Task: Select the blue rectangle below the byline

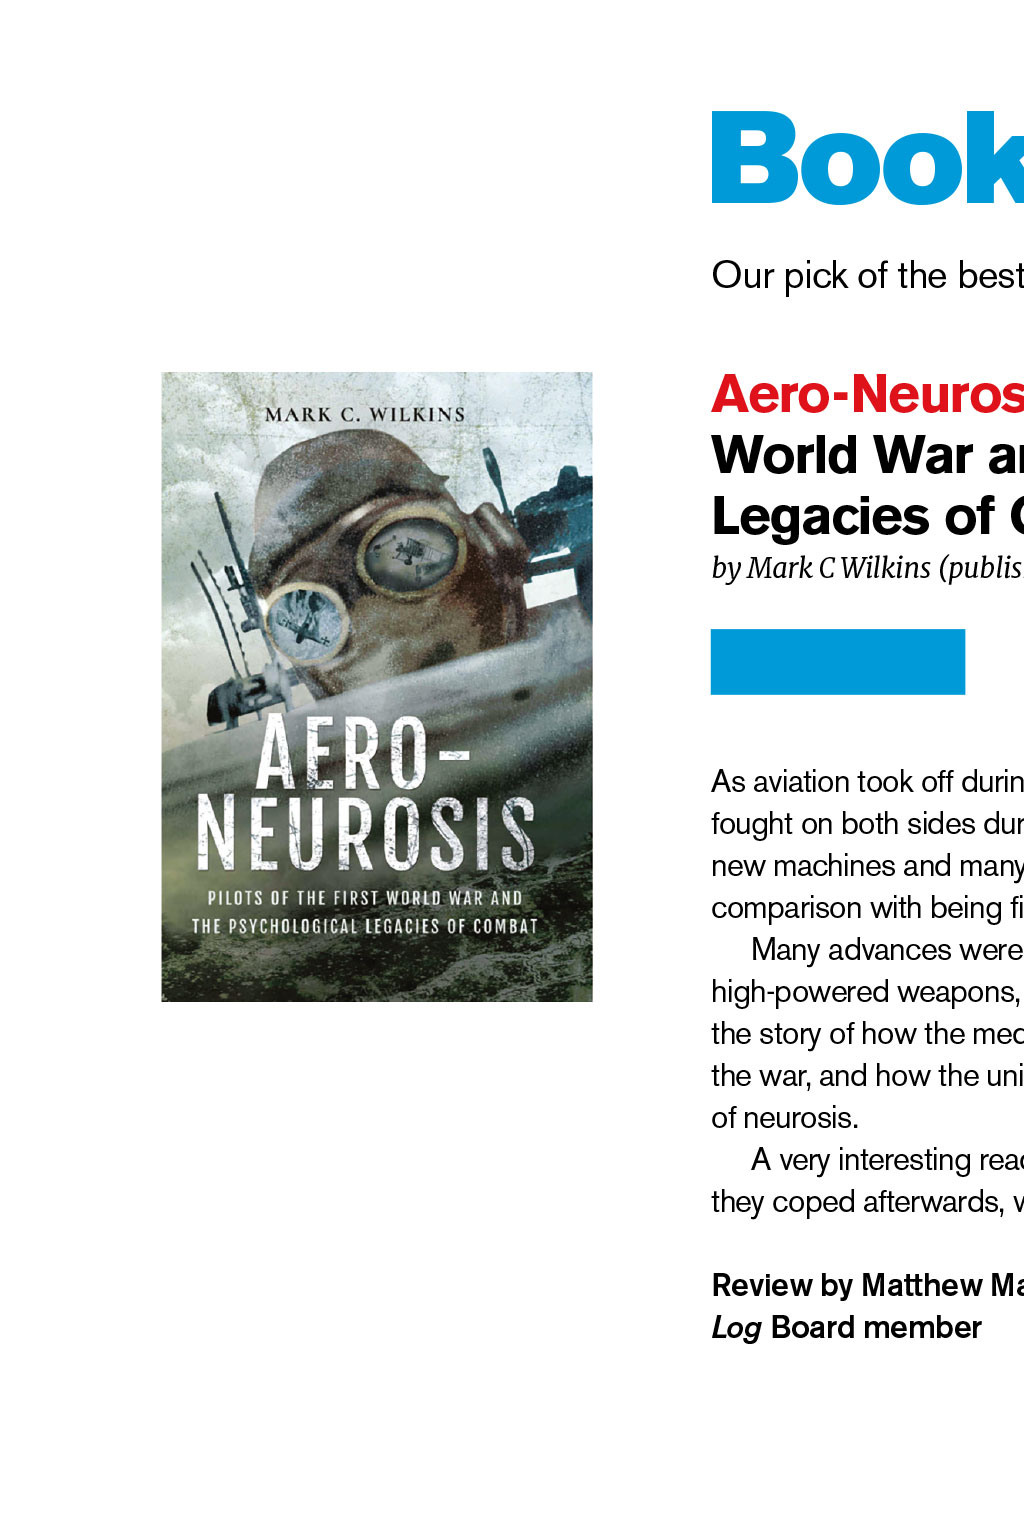Action: point(838,661)
